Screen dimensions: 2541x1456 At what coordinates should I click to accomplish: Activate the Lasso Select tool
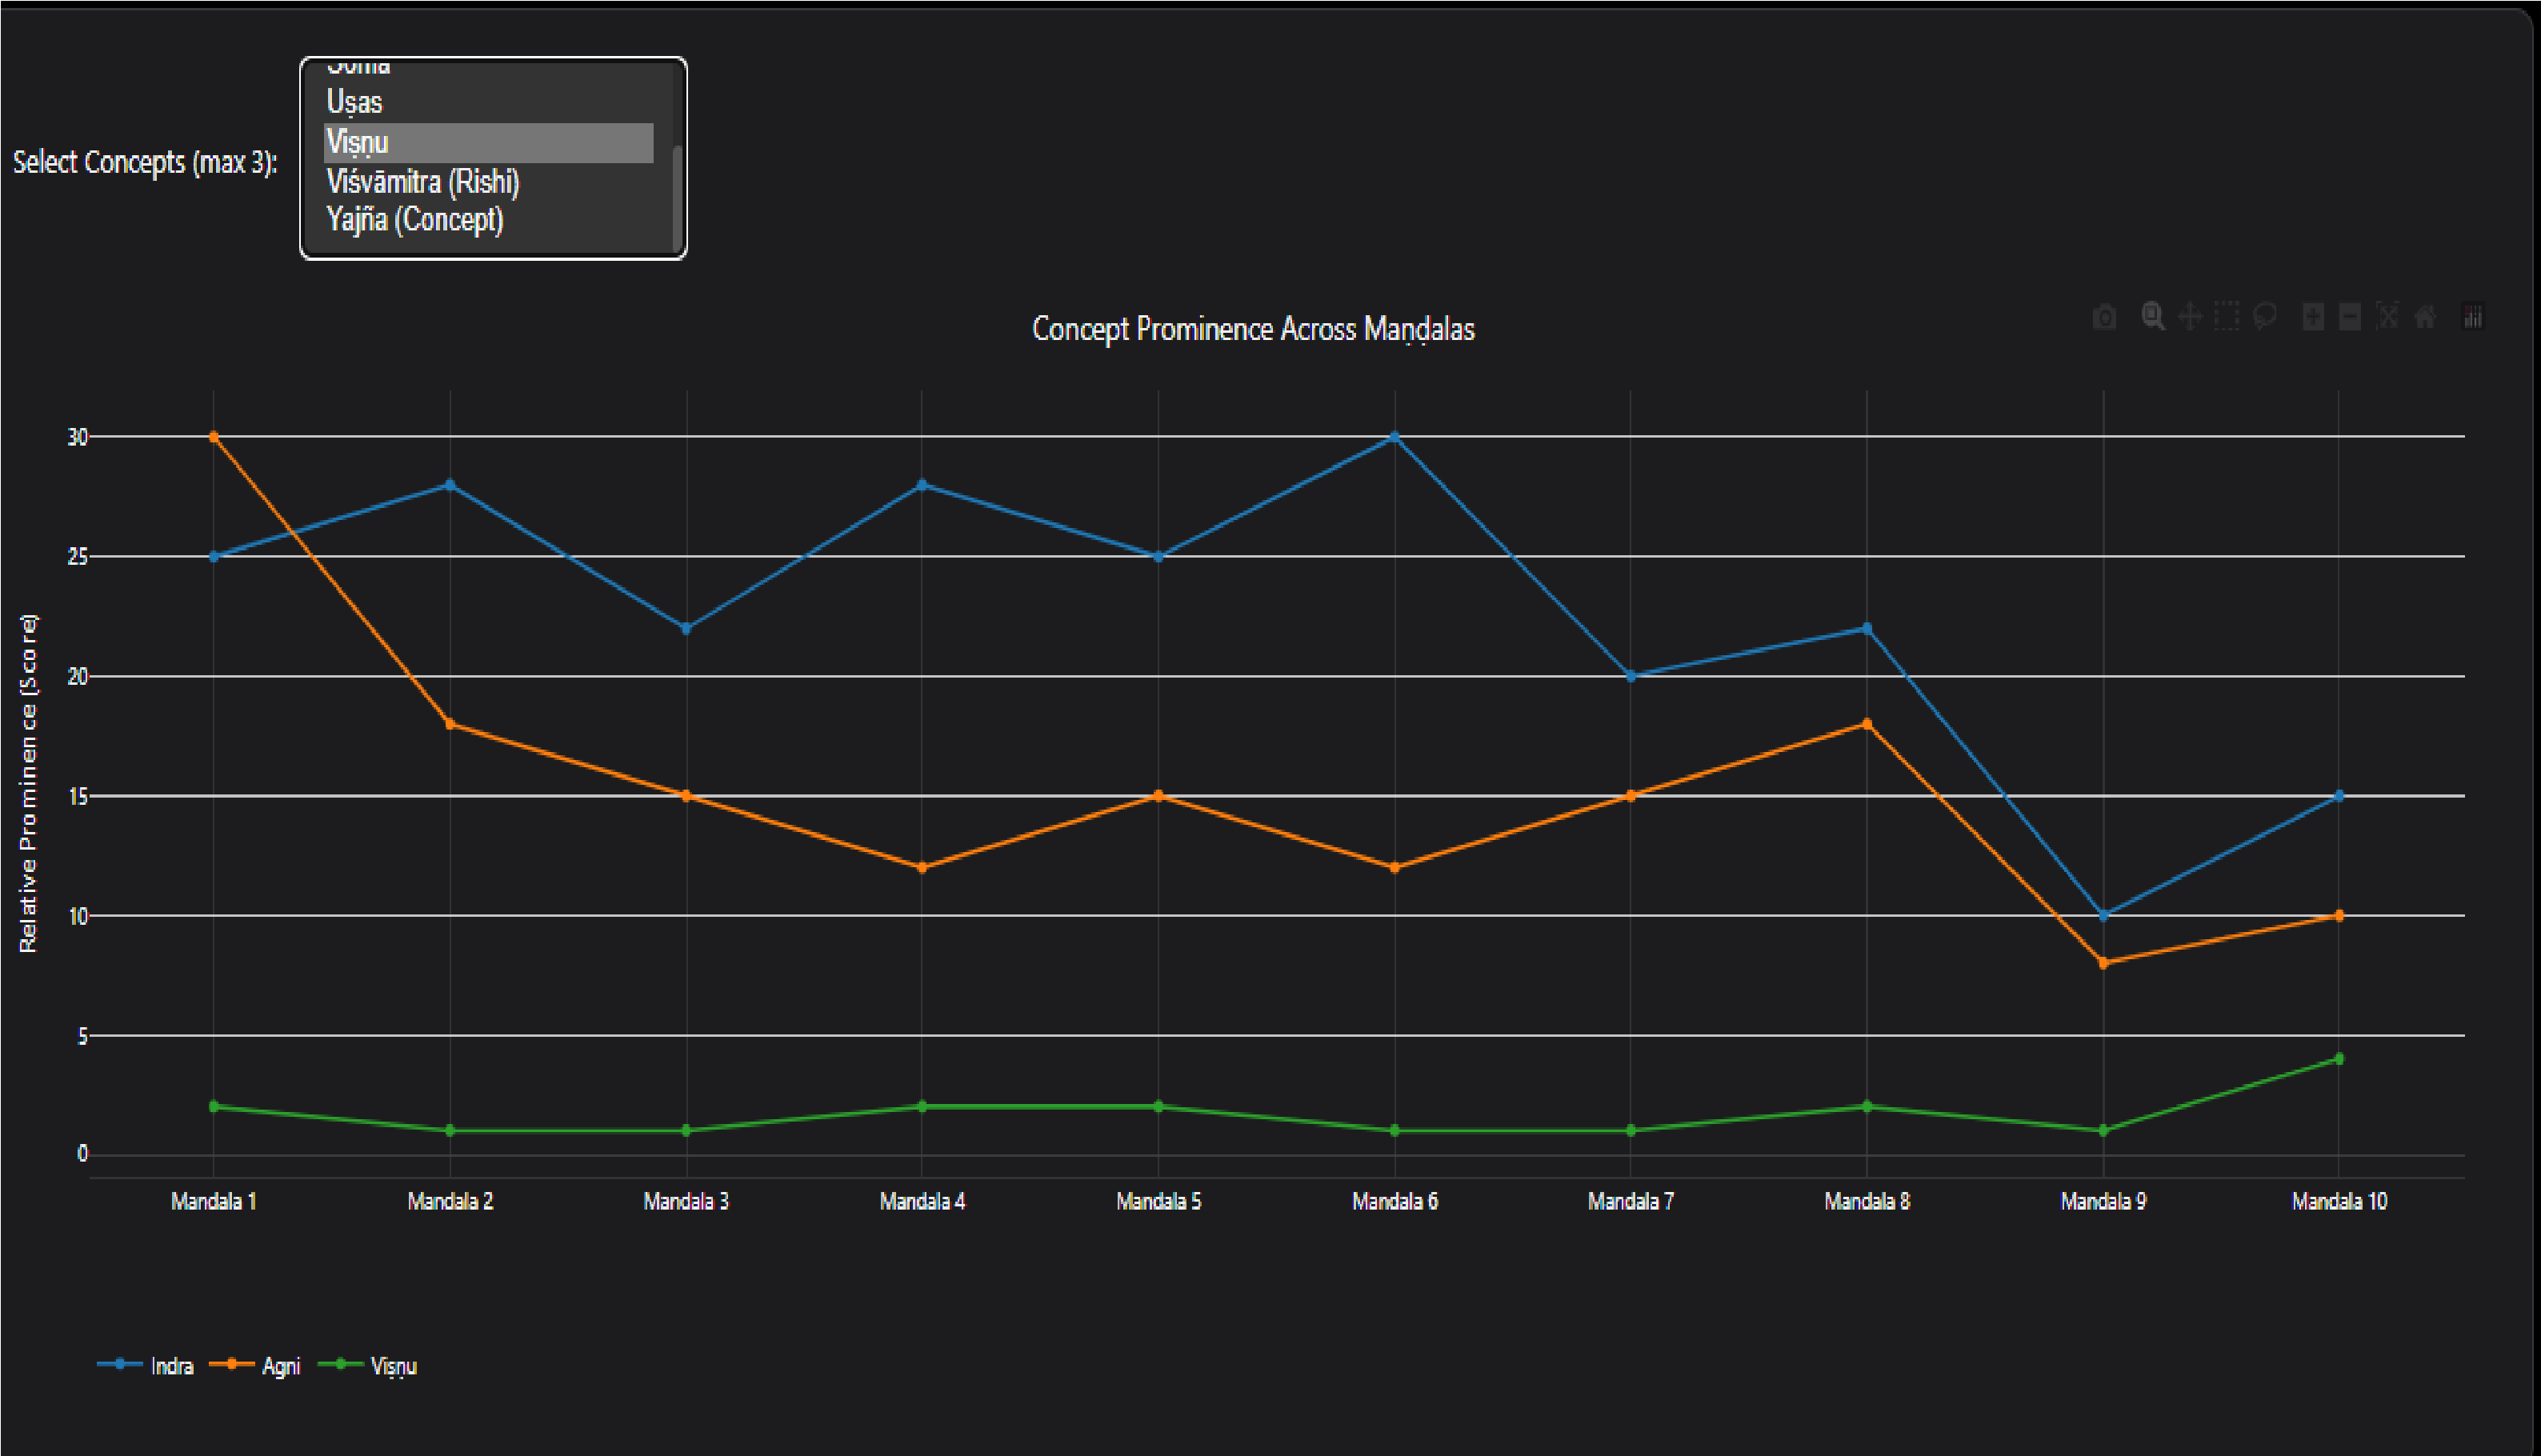click(2265, 317)
